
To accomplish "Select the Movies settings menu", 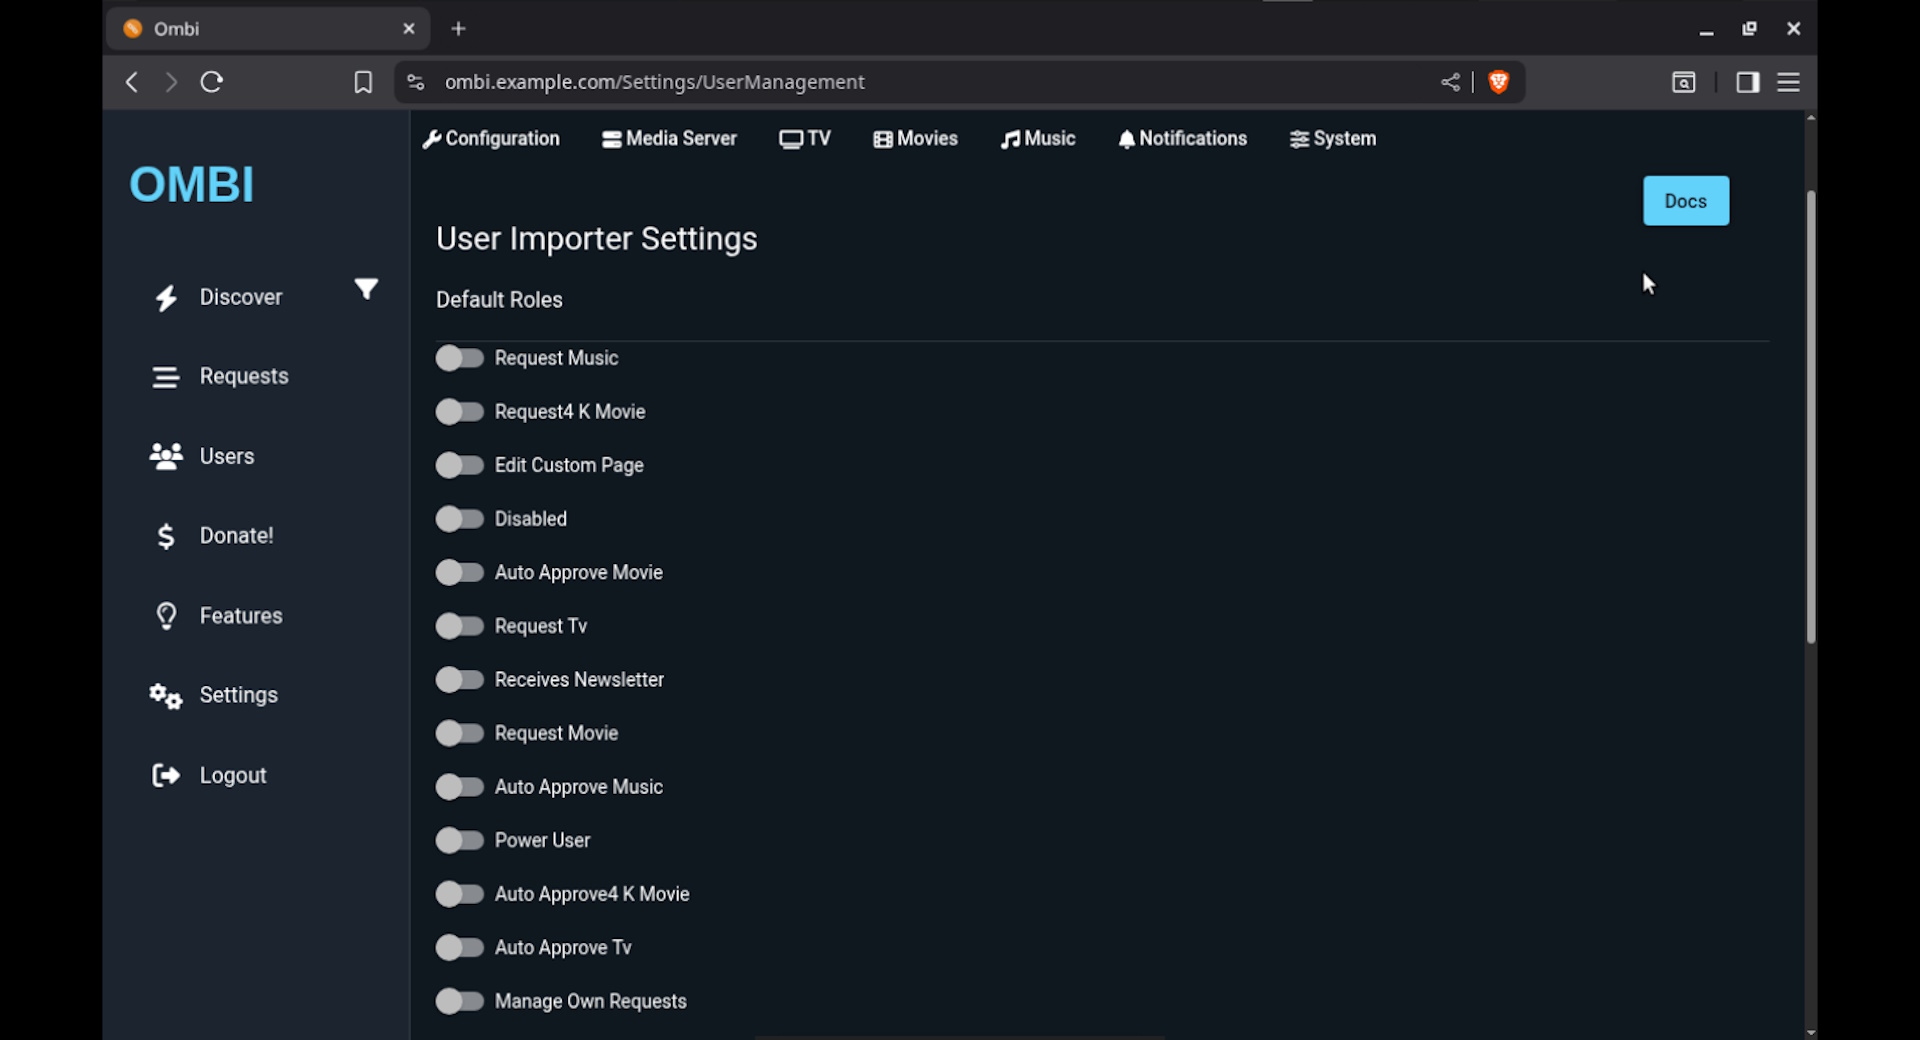I will 915,139.
